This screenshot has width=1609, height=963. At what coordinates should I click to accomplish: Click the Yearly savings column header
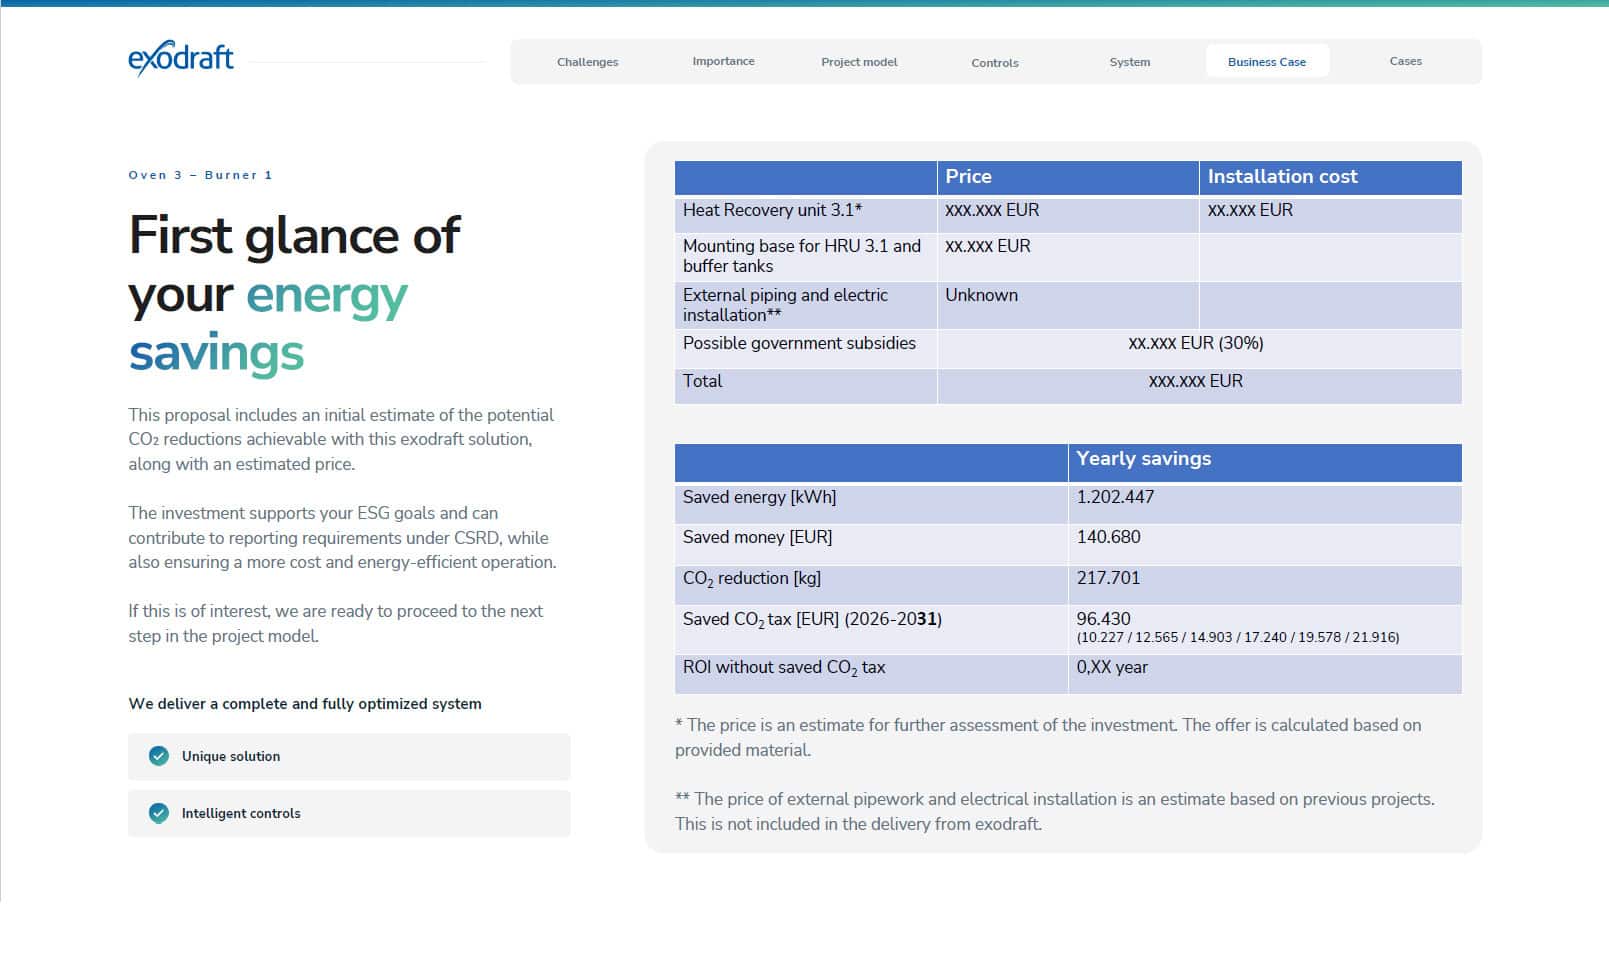click(1265, 462)
